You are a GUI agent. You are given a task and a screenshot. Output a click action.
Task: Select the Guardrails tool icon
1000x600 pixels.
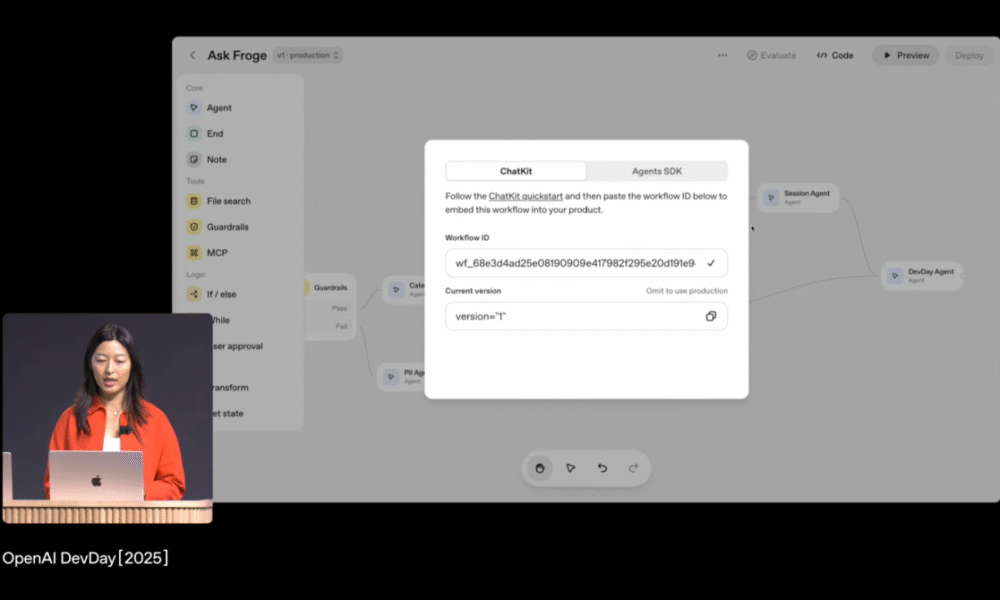pos(194,227)
